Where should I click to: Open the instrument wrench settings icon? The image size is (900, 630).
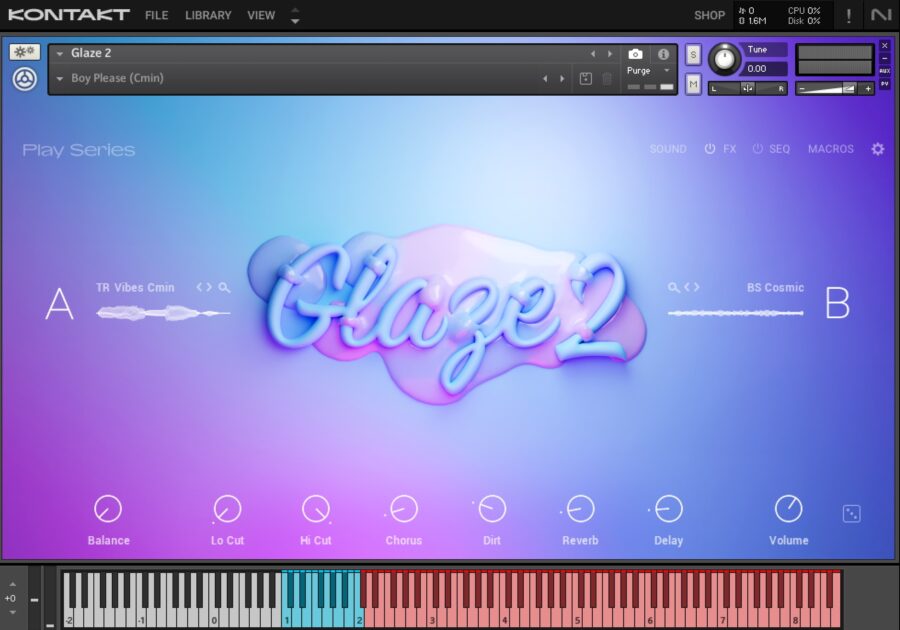(24, 52)
